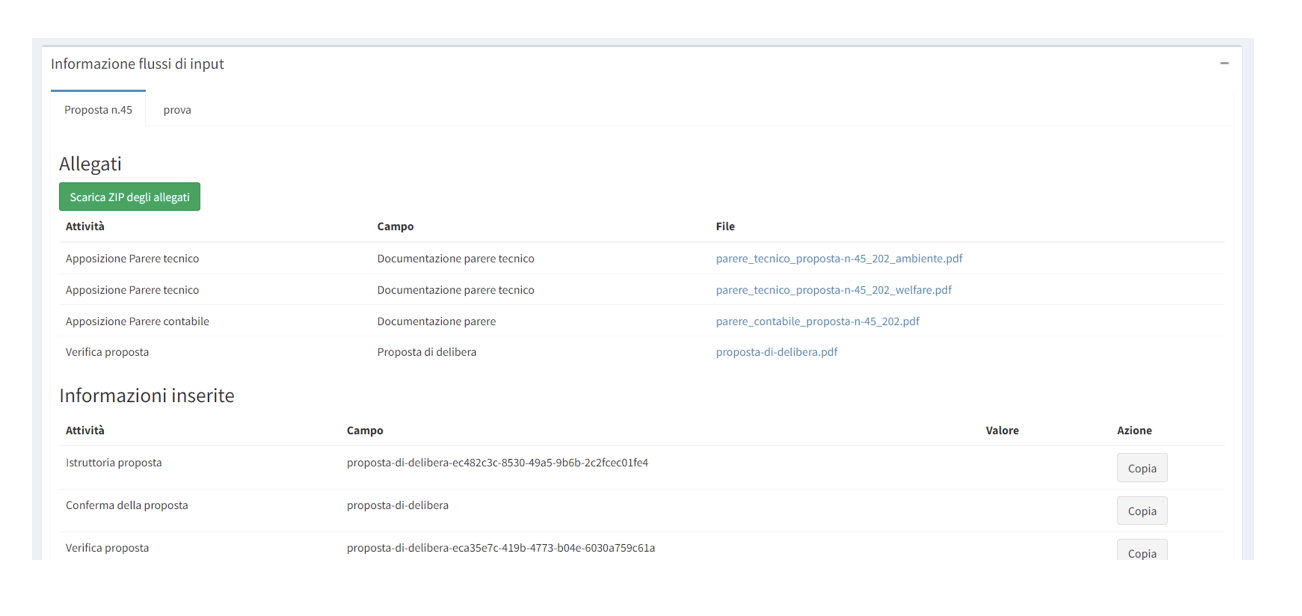Open the proposta-di-delibera.pdf link
1302x616 pixels.
click(x=776, y=352)
